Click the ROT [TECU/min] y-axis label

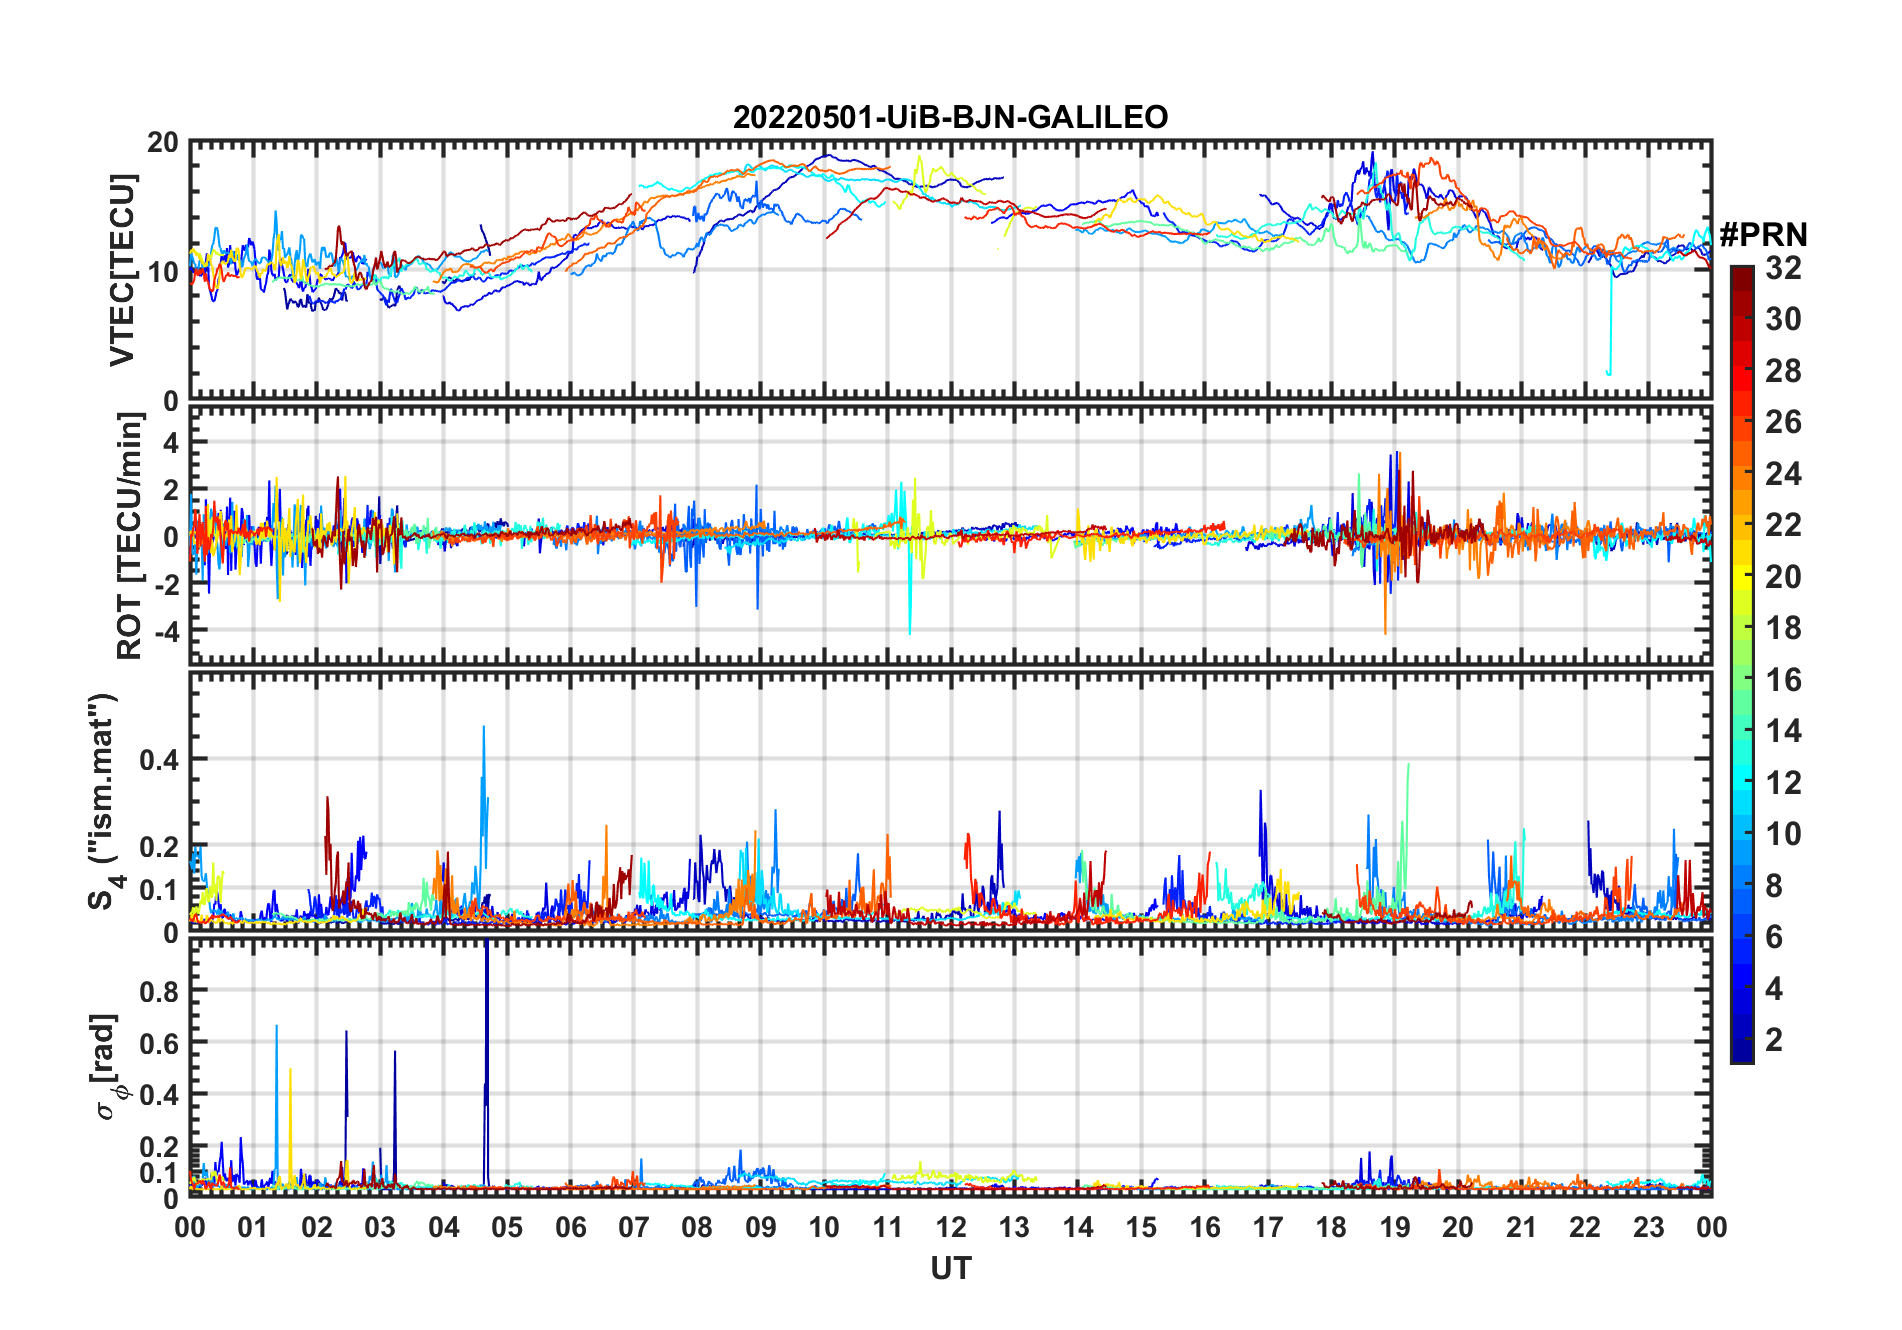130,536
